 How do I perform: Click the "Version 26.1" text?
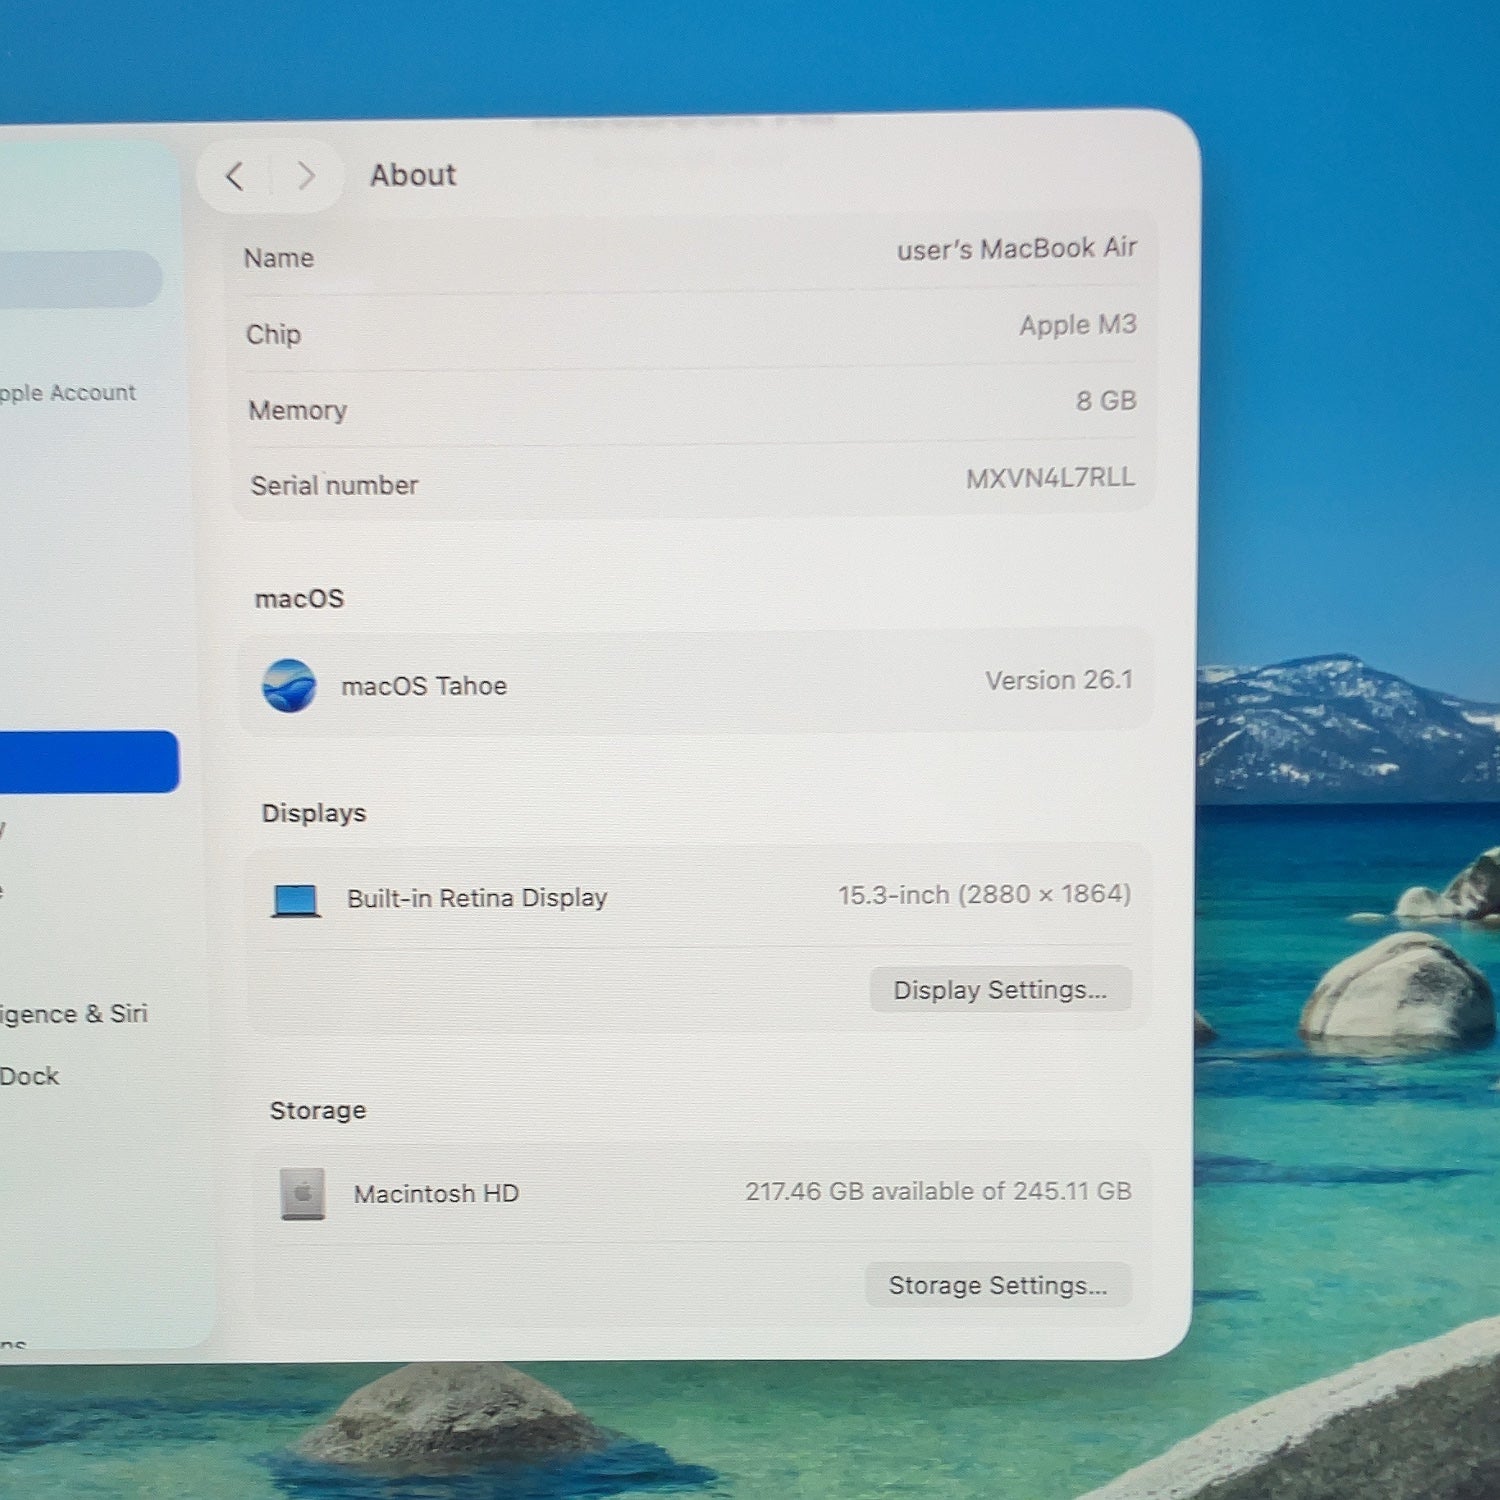(x=1059, y=680)
